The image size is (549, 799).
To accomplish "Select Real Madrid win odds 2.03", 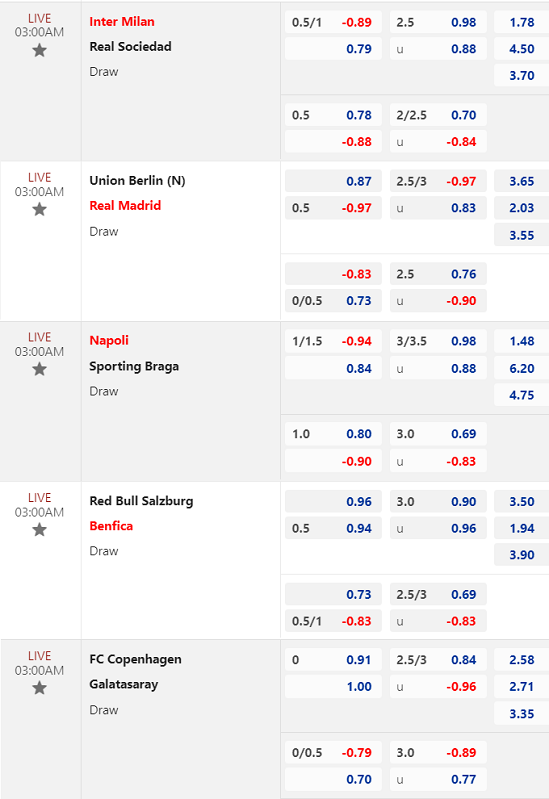I will [x=521, y=208].
